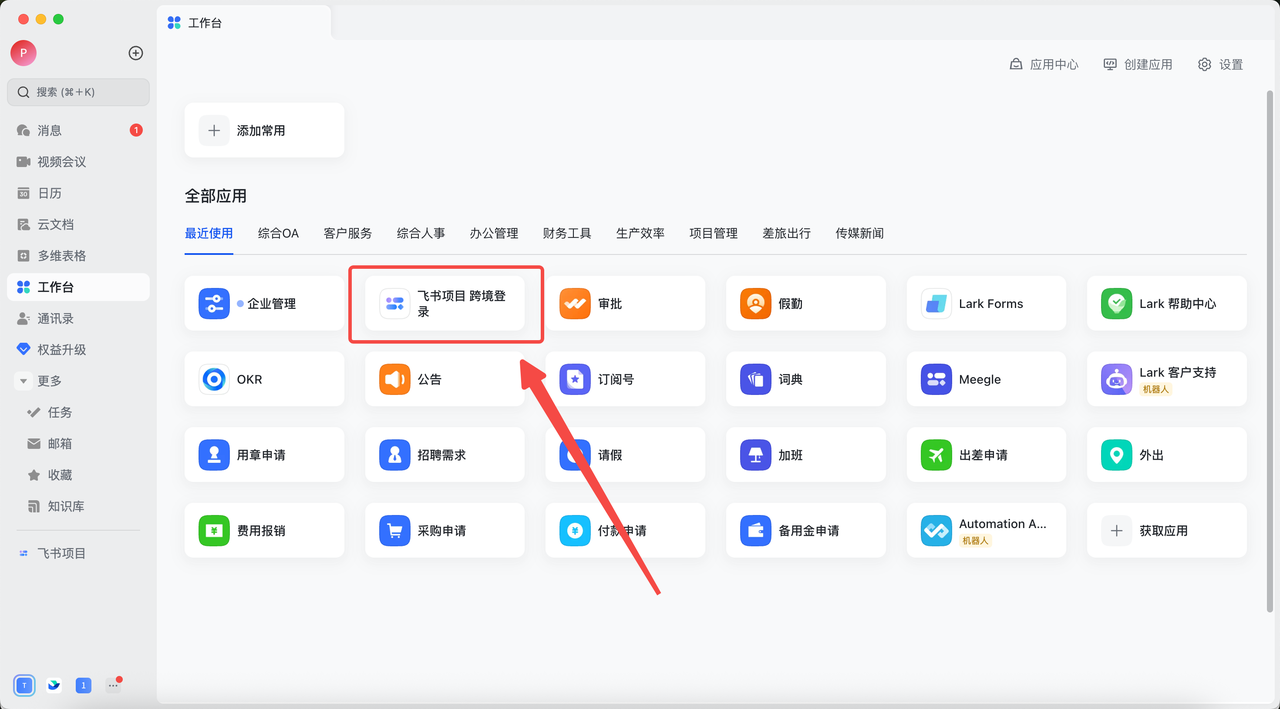Viewport: 1280px width, 709px height.
Task: Open 邮箱 in sidebar
Action: click(78, 443)
